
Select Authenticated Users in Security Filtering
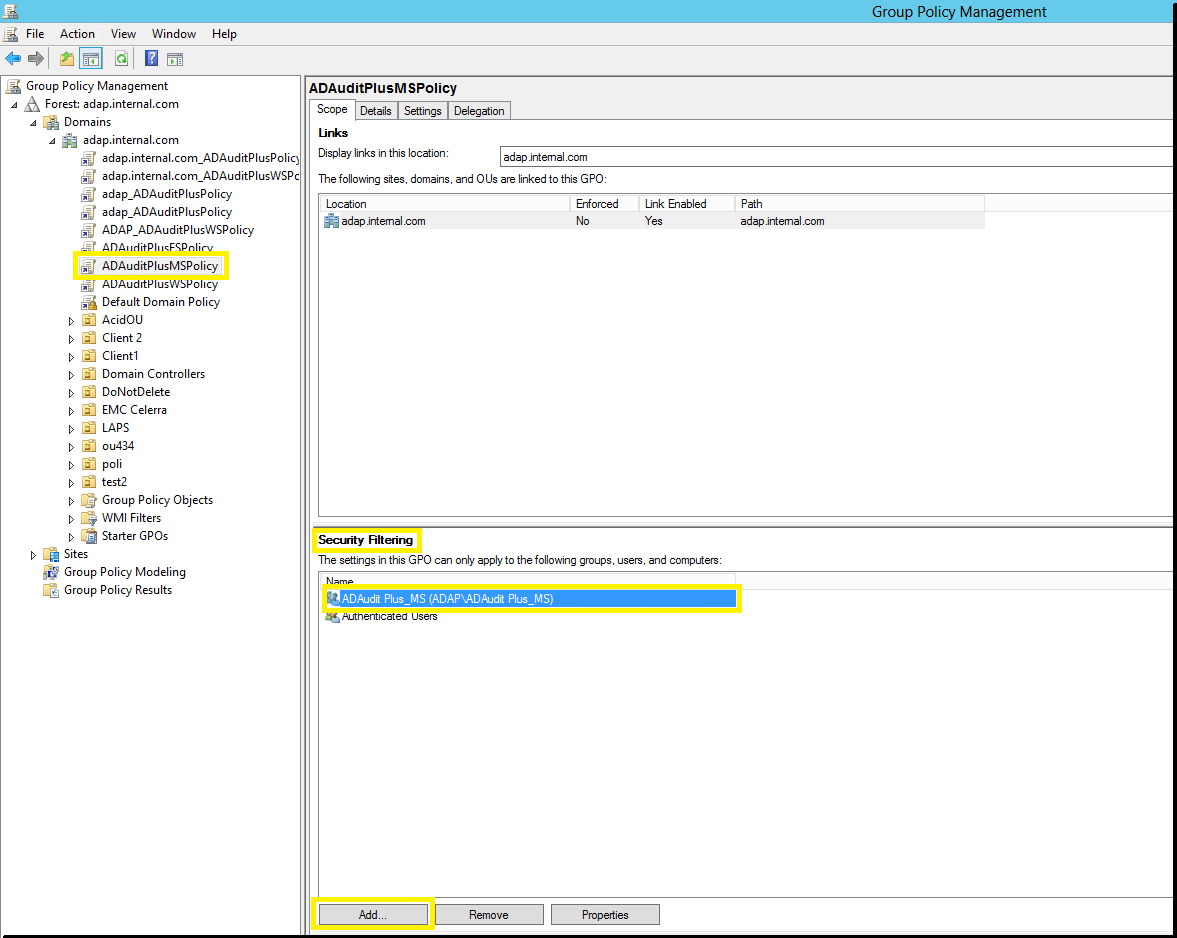click(389, 617)
